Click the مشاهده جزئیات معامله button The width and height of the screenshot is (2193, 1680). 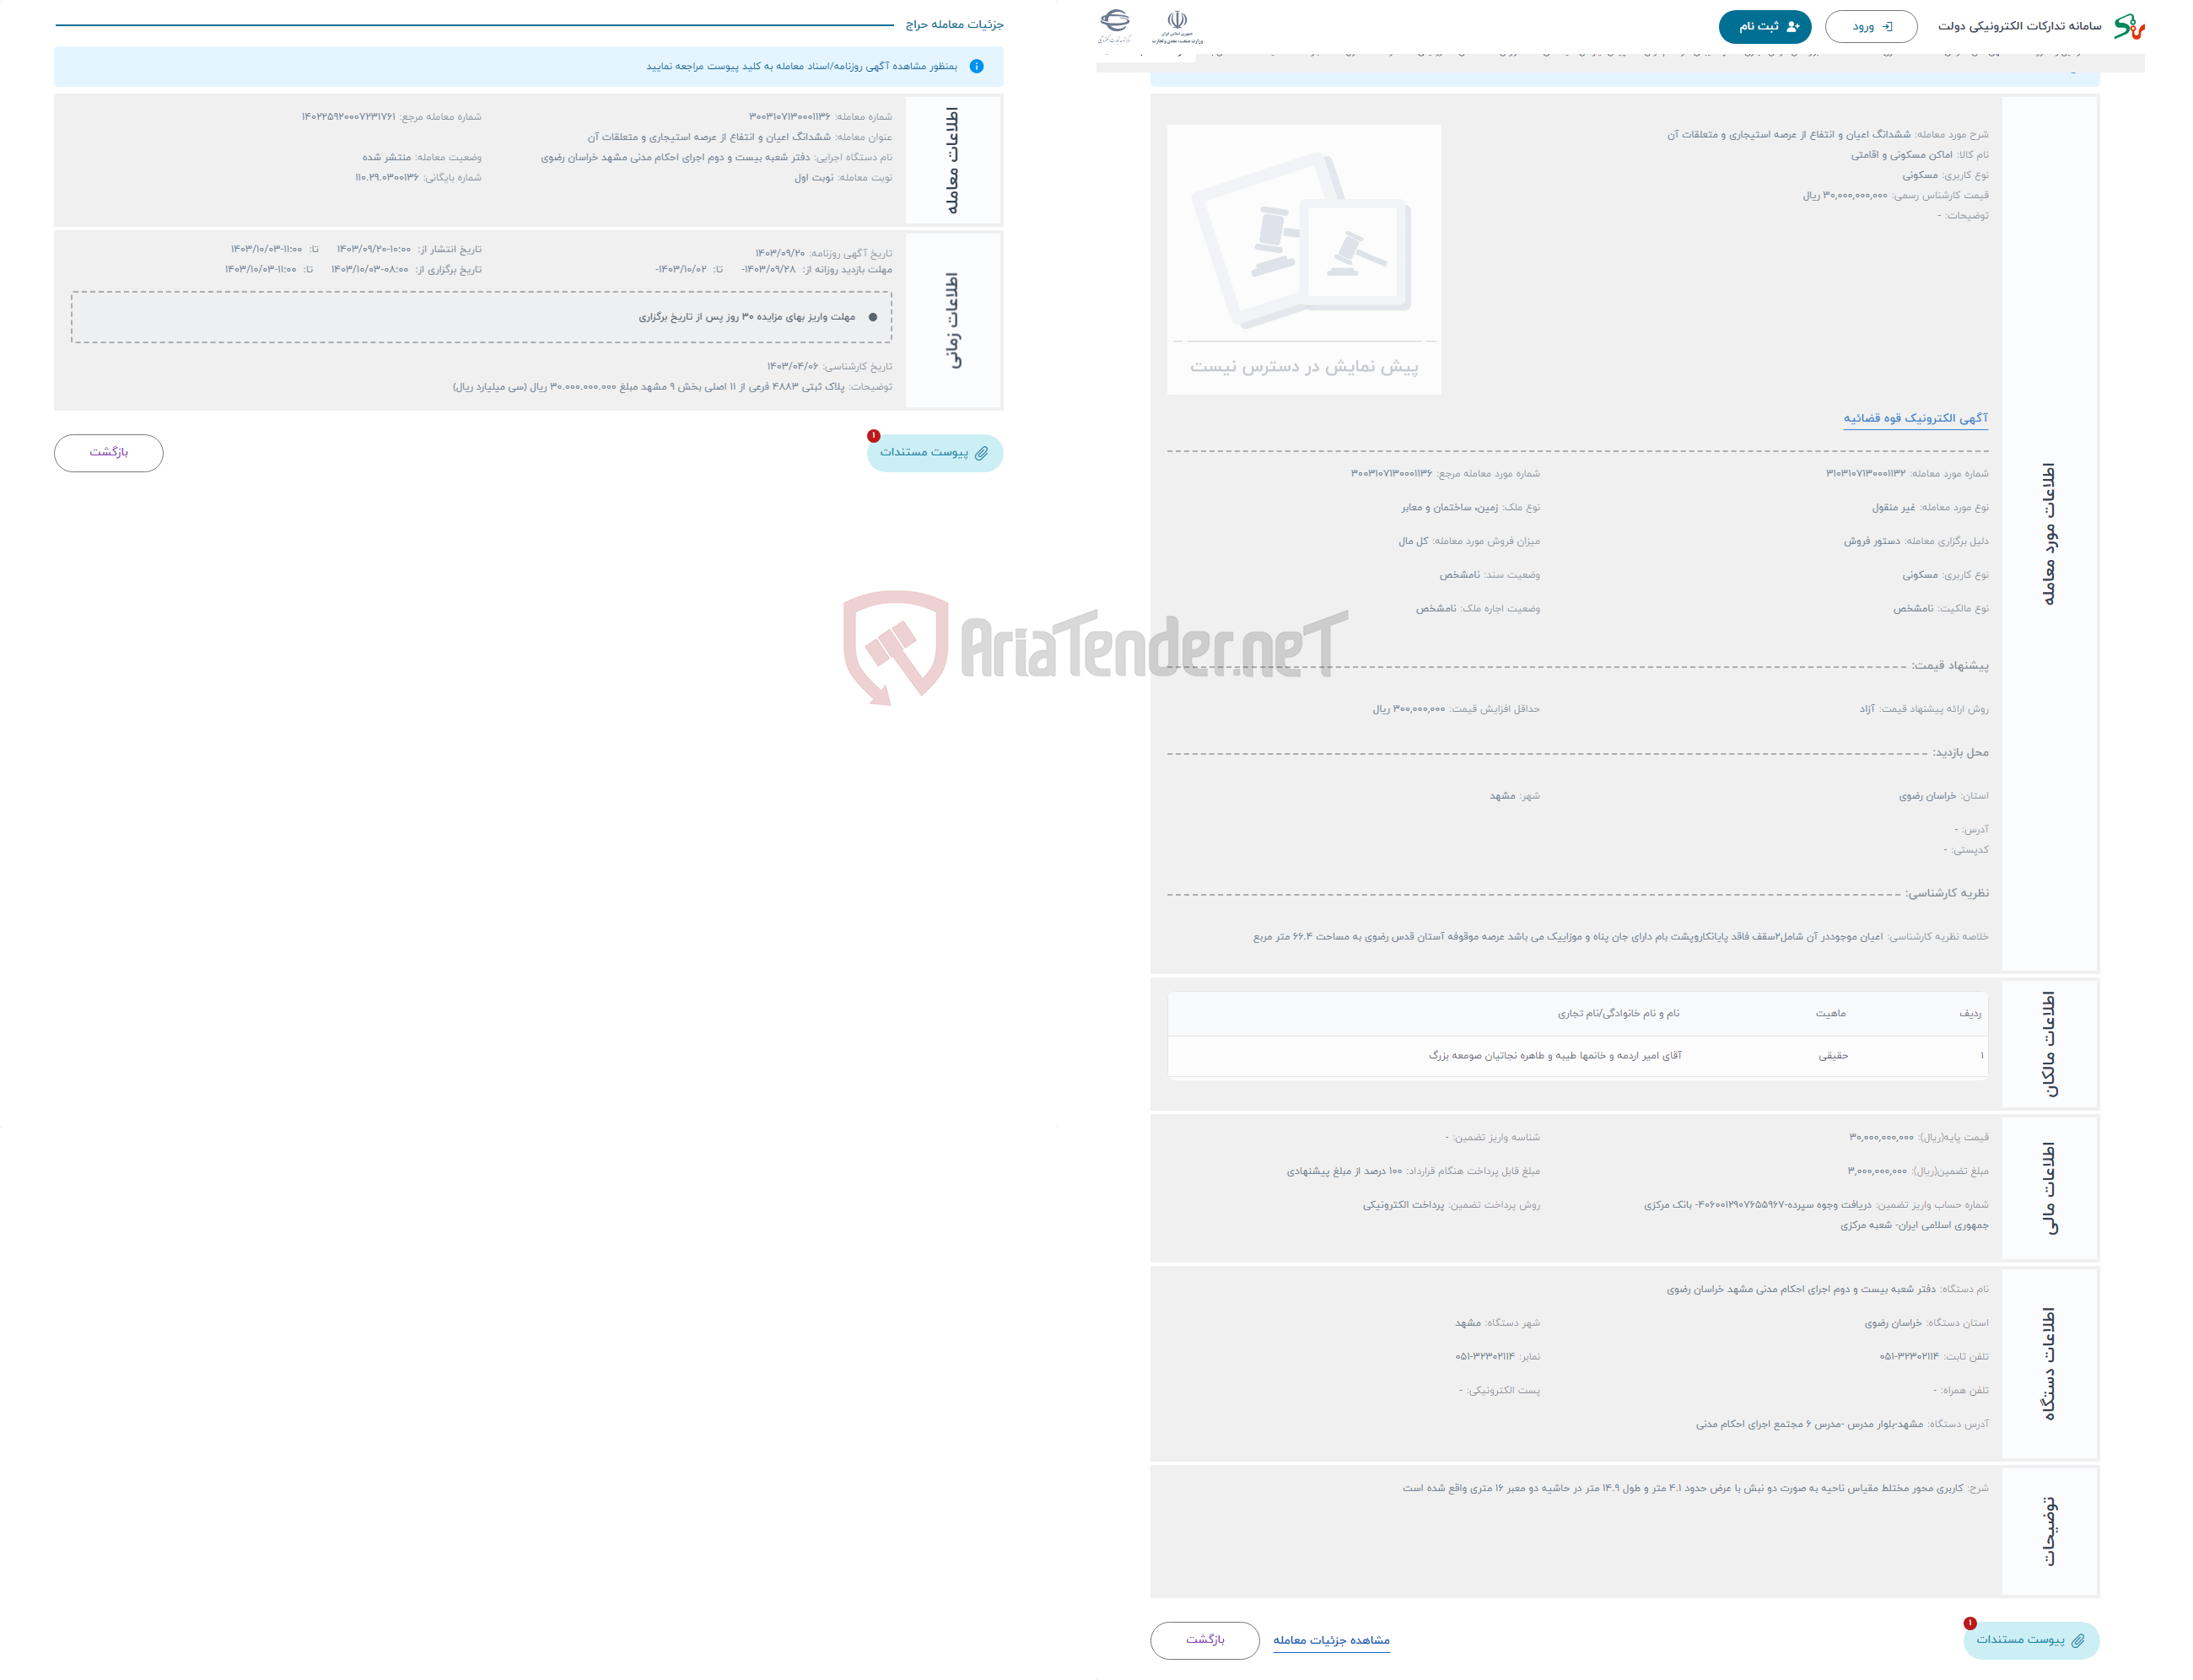tap(1335, 1638)
